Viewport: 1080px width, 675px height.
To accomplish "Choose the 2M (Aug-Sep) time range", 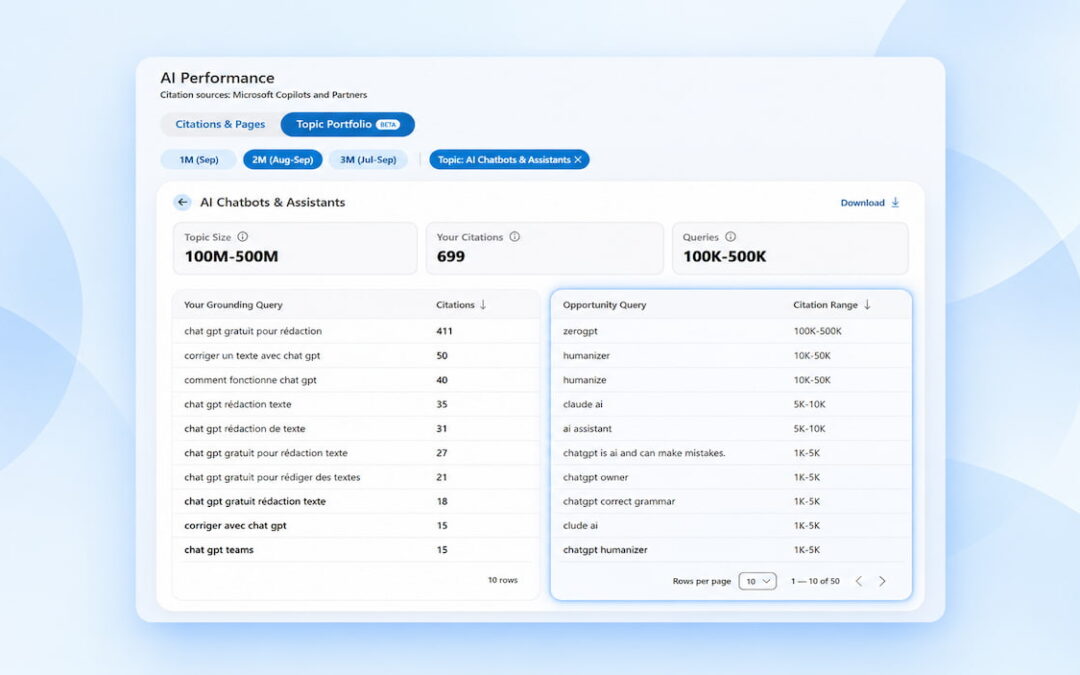I will 282,160.
